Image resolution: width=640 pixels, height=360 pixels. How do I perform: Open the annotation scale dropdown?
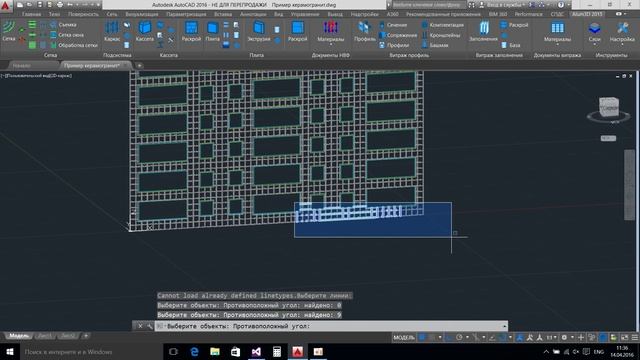pos(551,338)
